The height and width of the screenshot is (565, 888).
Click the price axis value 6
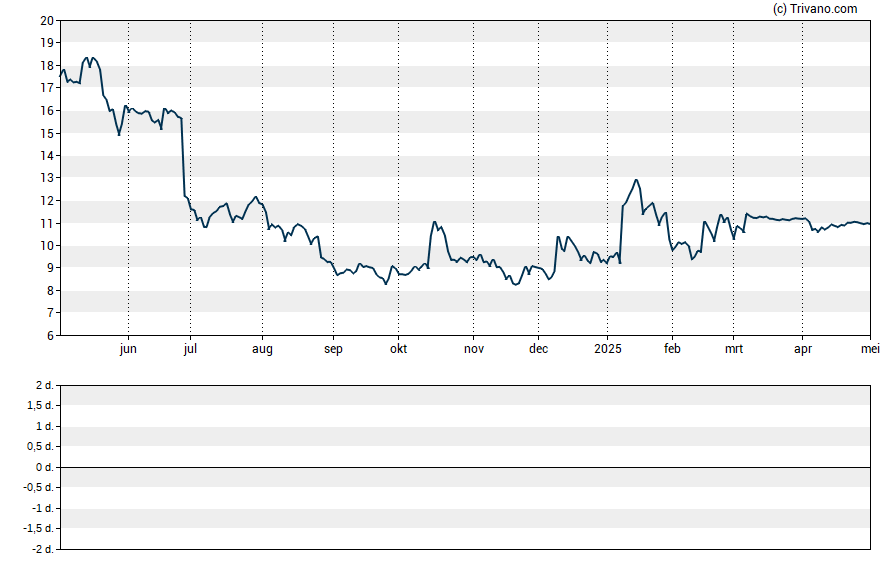pos(50,335)
